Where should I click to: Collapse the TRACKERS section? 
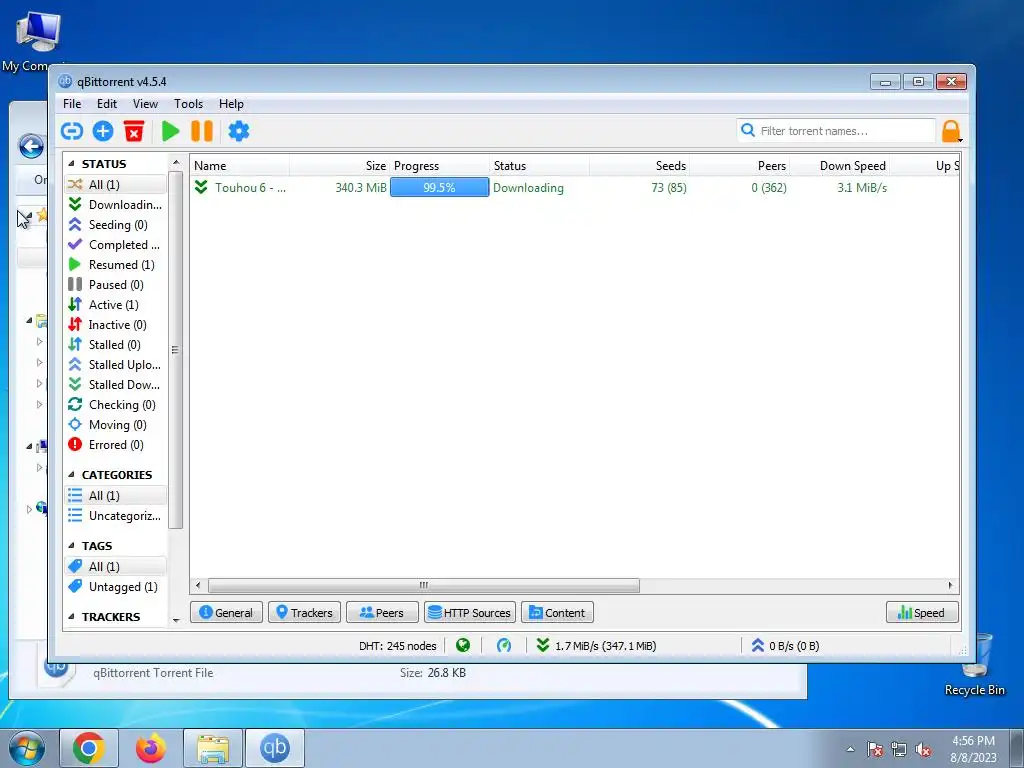[71, 616]
